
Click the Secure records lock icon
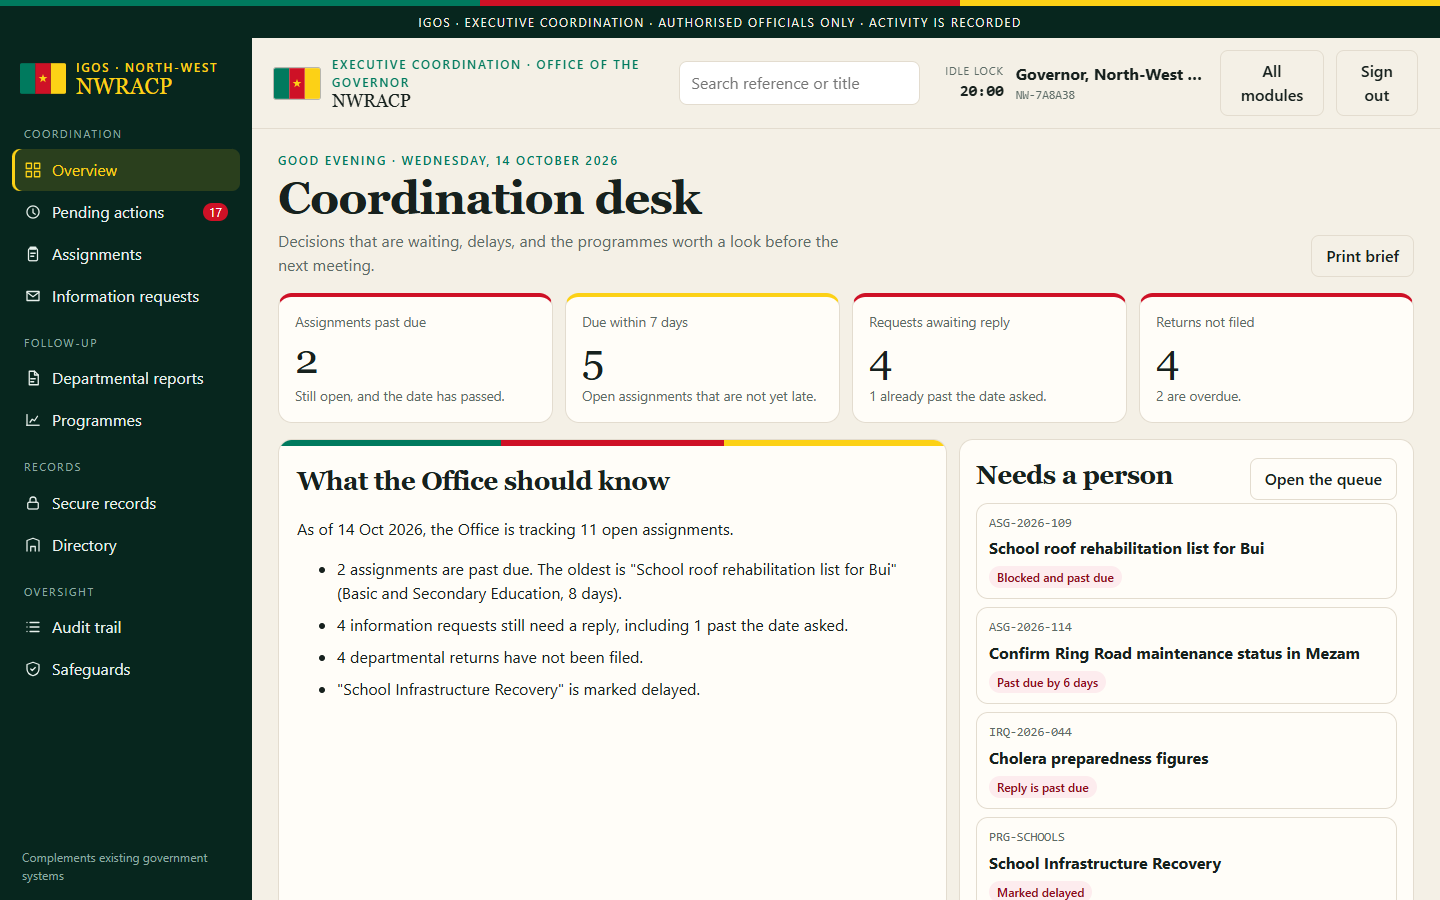(x=33, y=503)
